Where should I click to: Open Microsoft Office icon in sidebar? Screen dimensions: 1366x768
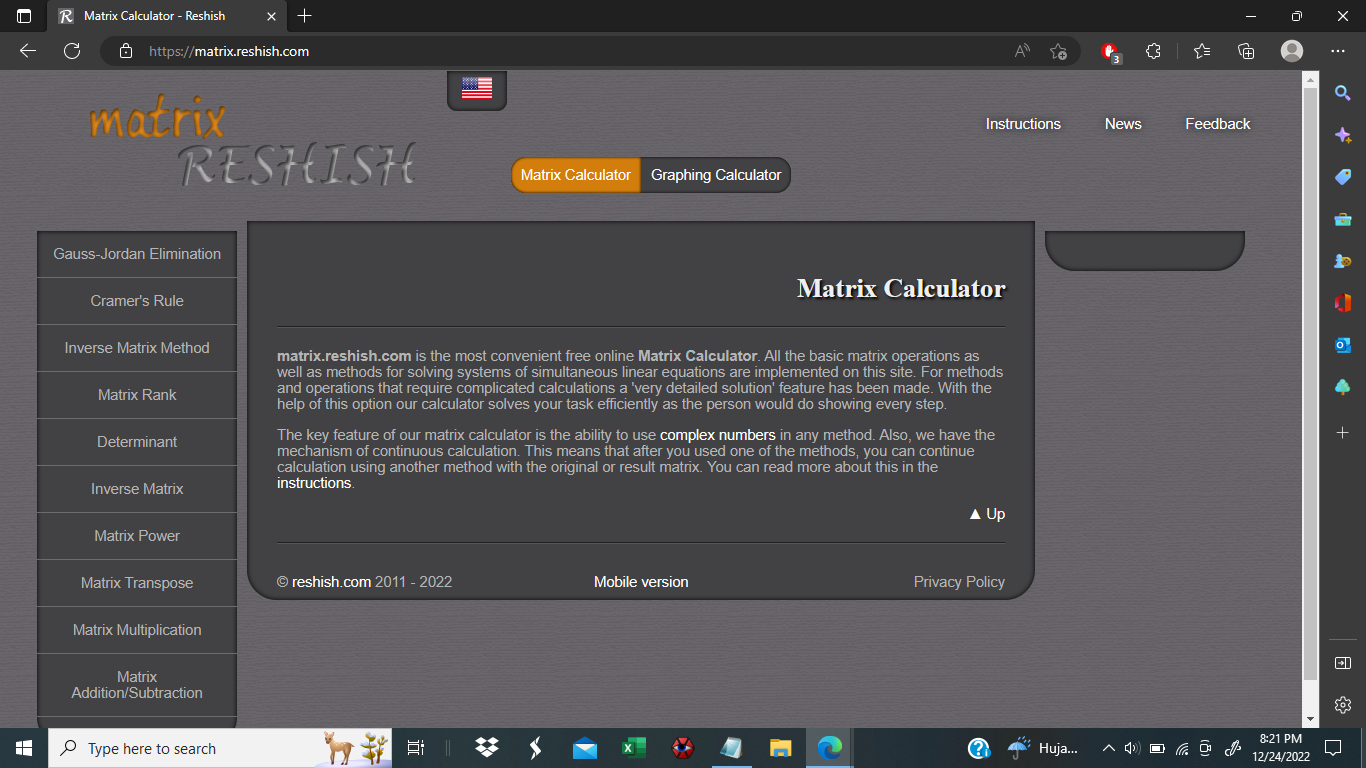click(1343, 303)
